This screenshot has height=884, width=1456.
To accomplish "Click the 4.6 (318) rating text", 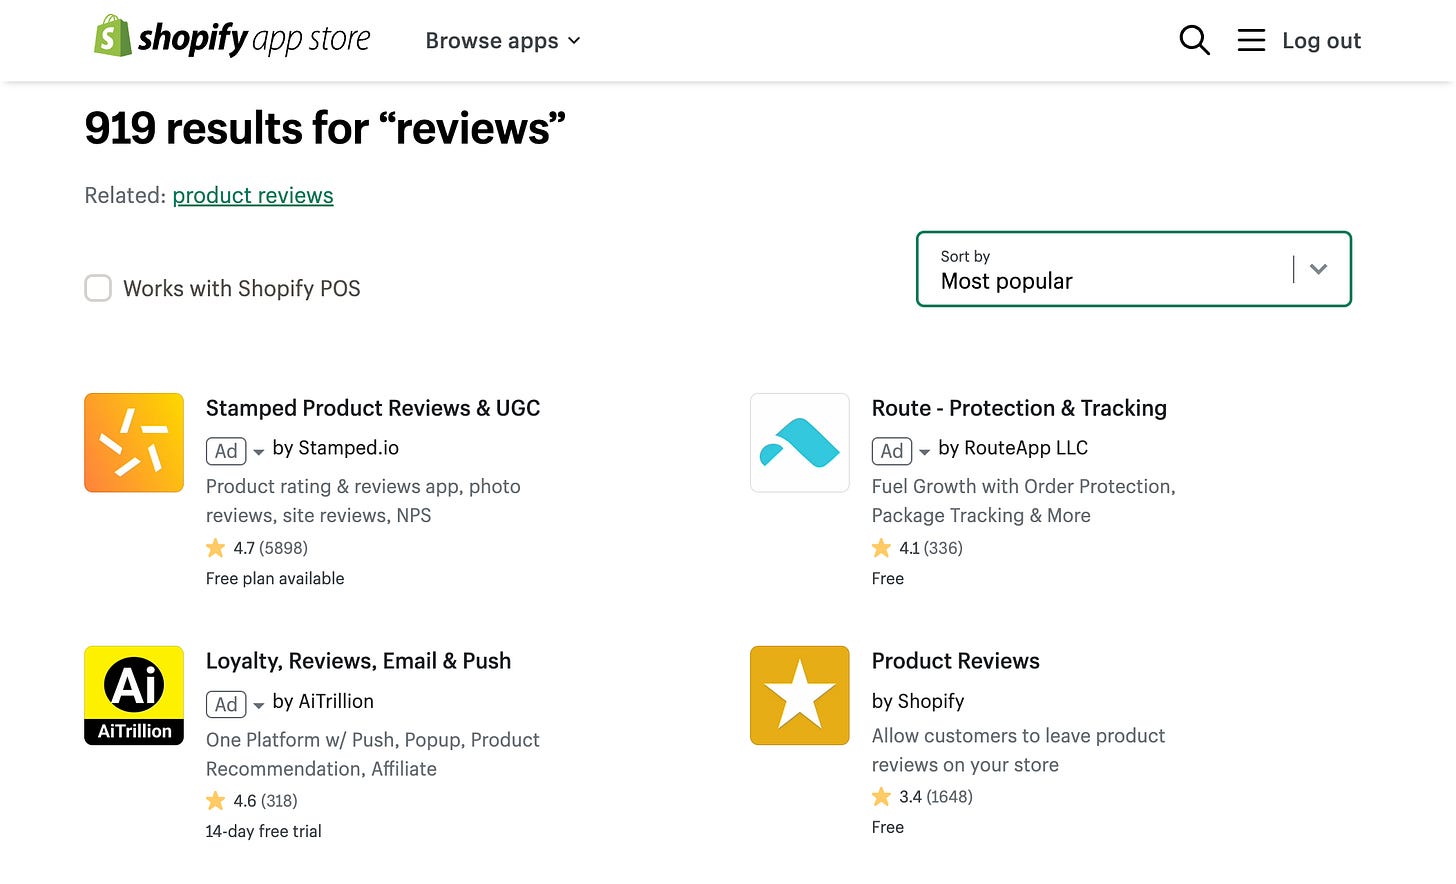I will (x=265, y=801).
